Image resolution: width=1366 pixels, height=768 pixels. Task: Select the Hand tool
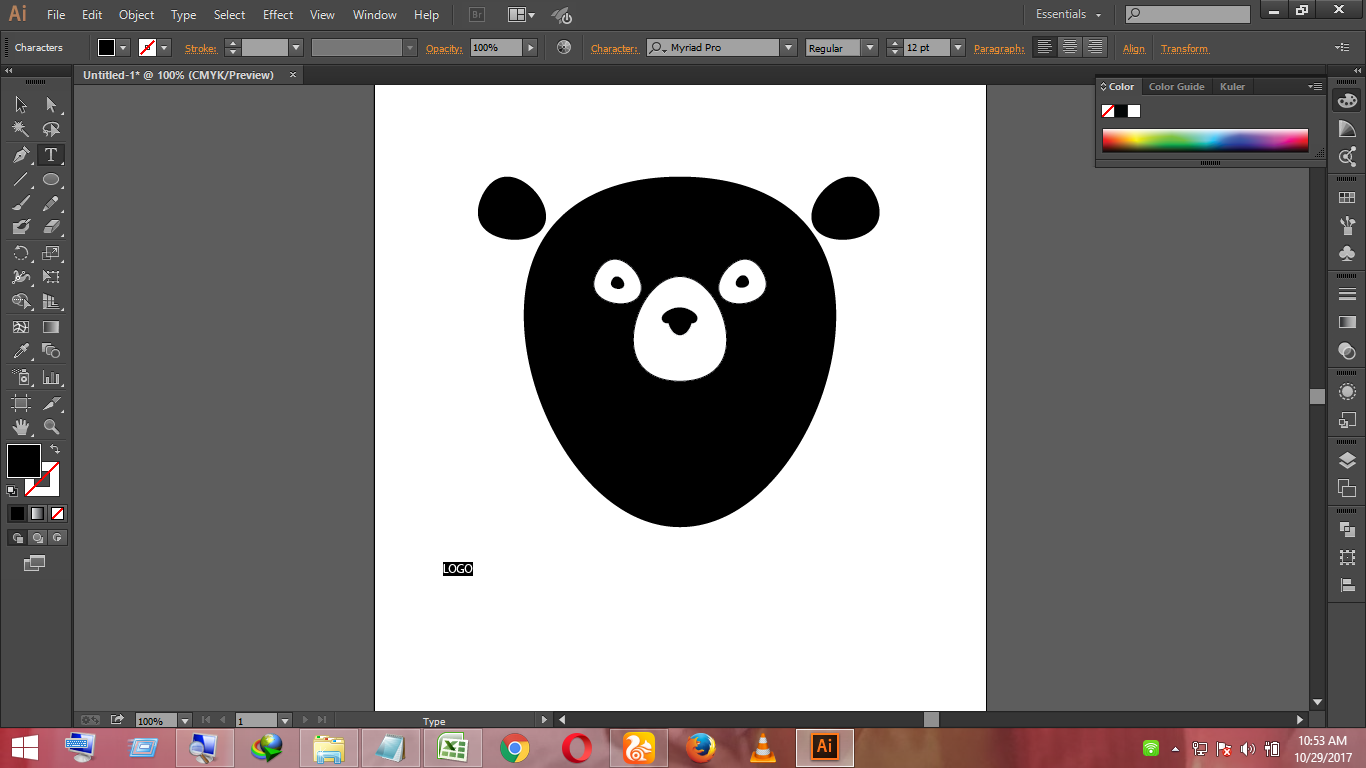(21, 427)
